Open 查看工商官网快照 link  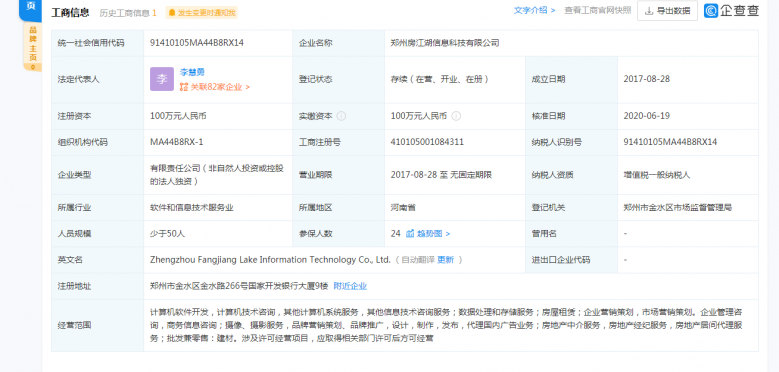[598, 10]
